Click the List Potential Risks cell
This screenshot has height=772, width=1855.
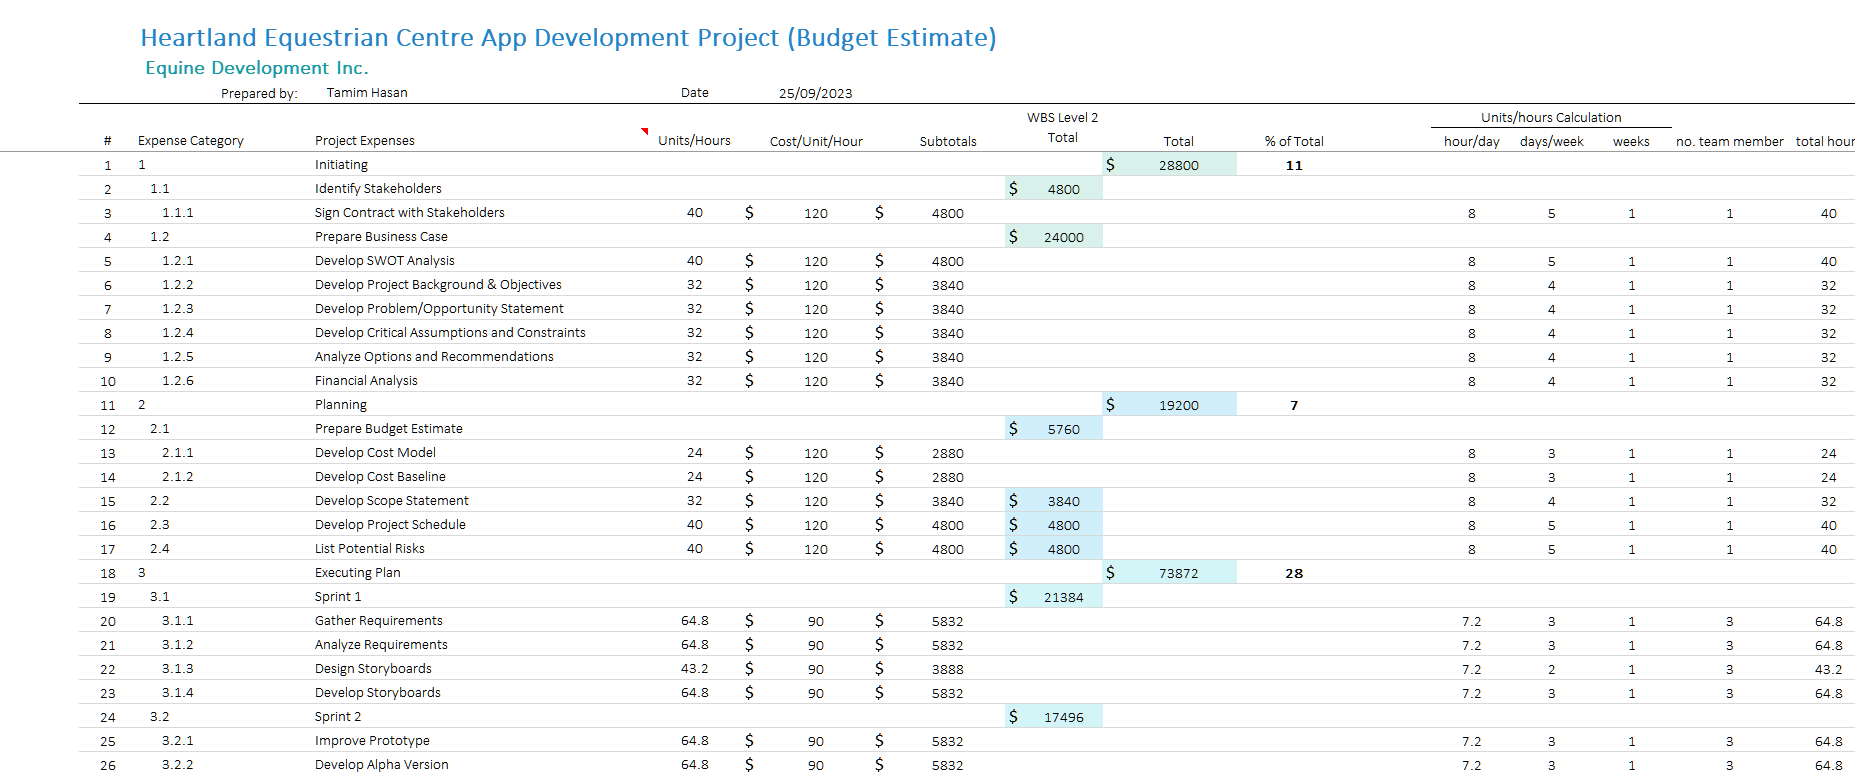[369, 549]
